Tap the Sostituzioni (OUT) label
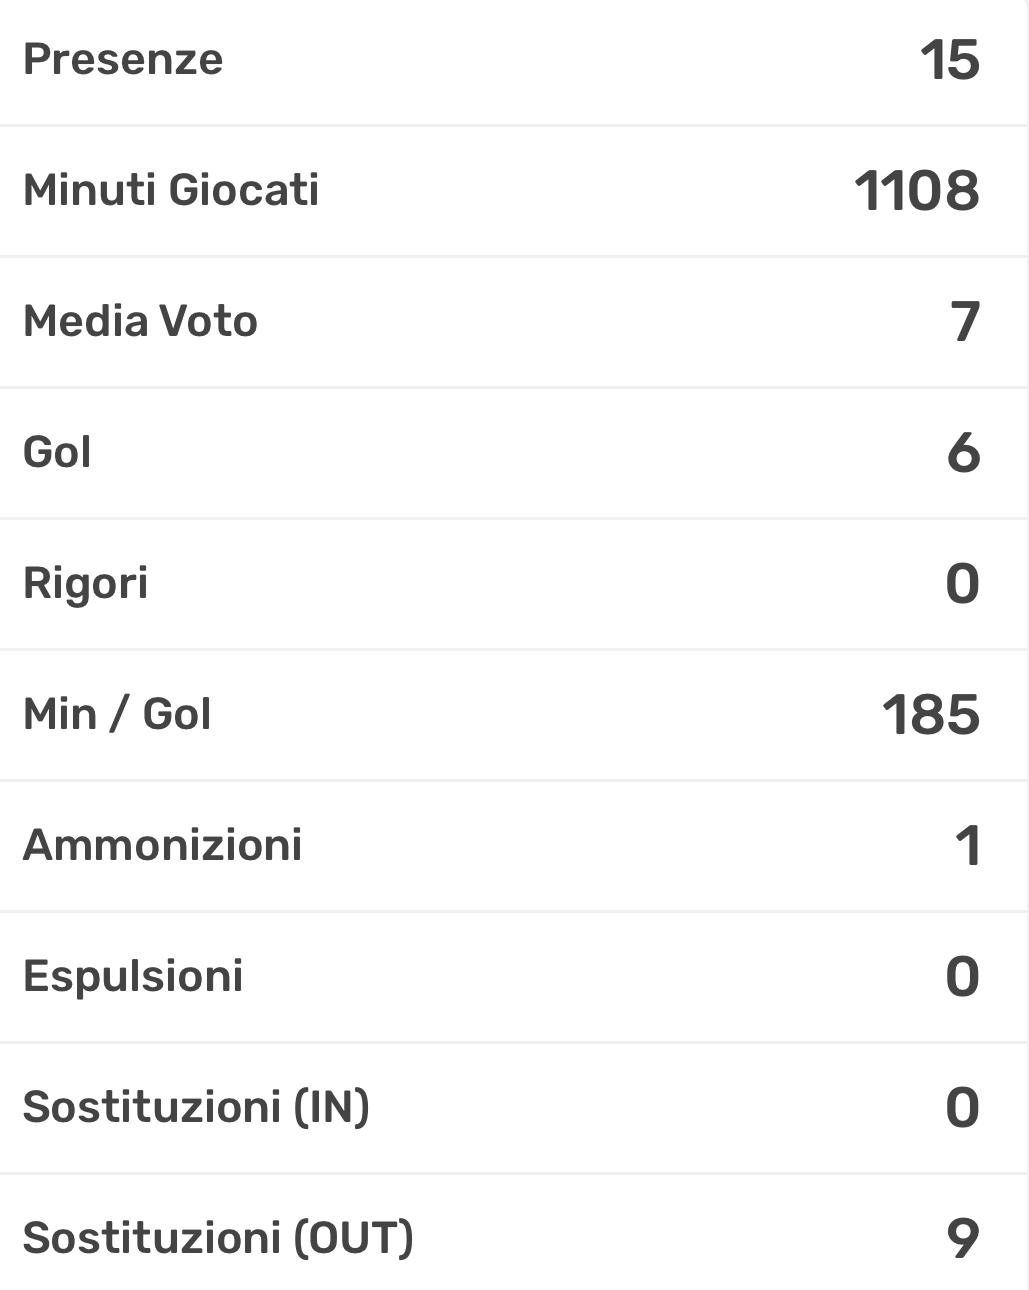Image resolution: width=1029 pixels, height=1290 pixels. pos(218,1238)
